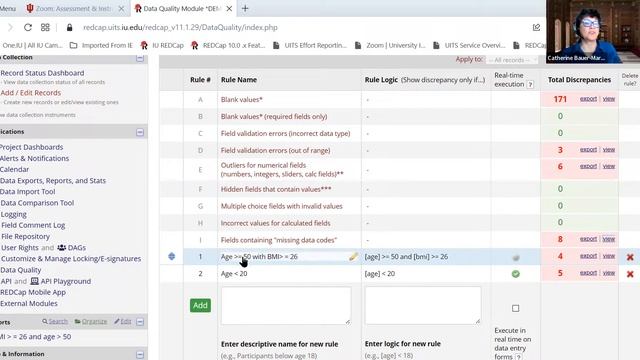
Task: Collapse the Data Collection panel
Action: [140, 58]
